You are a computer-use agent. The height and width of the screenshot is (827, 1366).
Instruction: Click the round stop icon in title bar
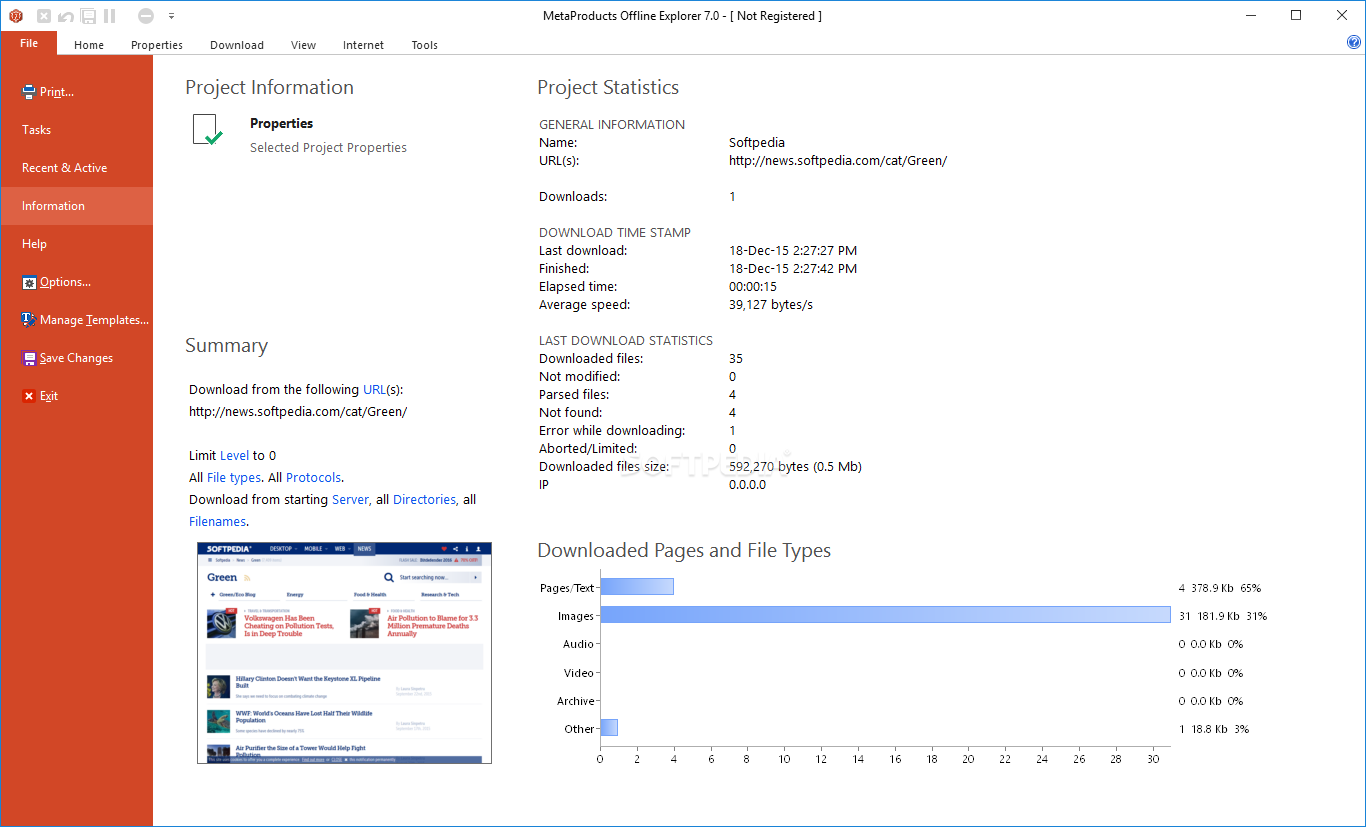pyautogui.click(x=146, y=16)
